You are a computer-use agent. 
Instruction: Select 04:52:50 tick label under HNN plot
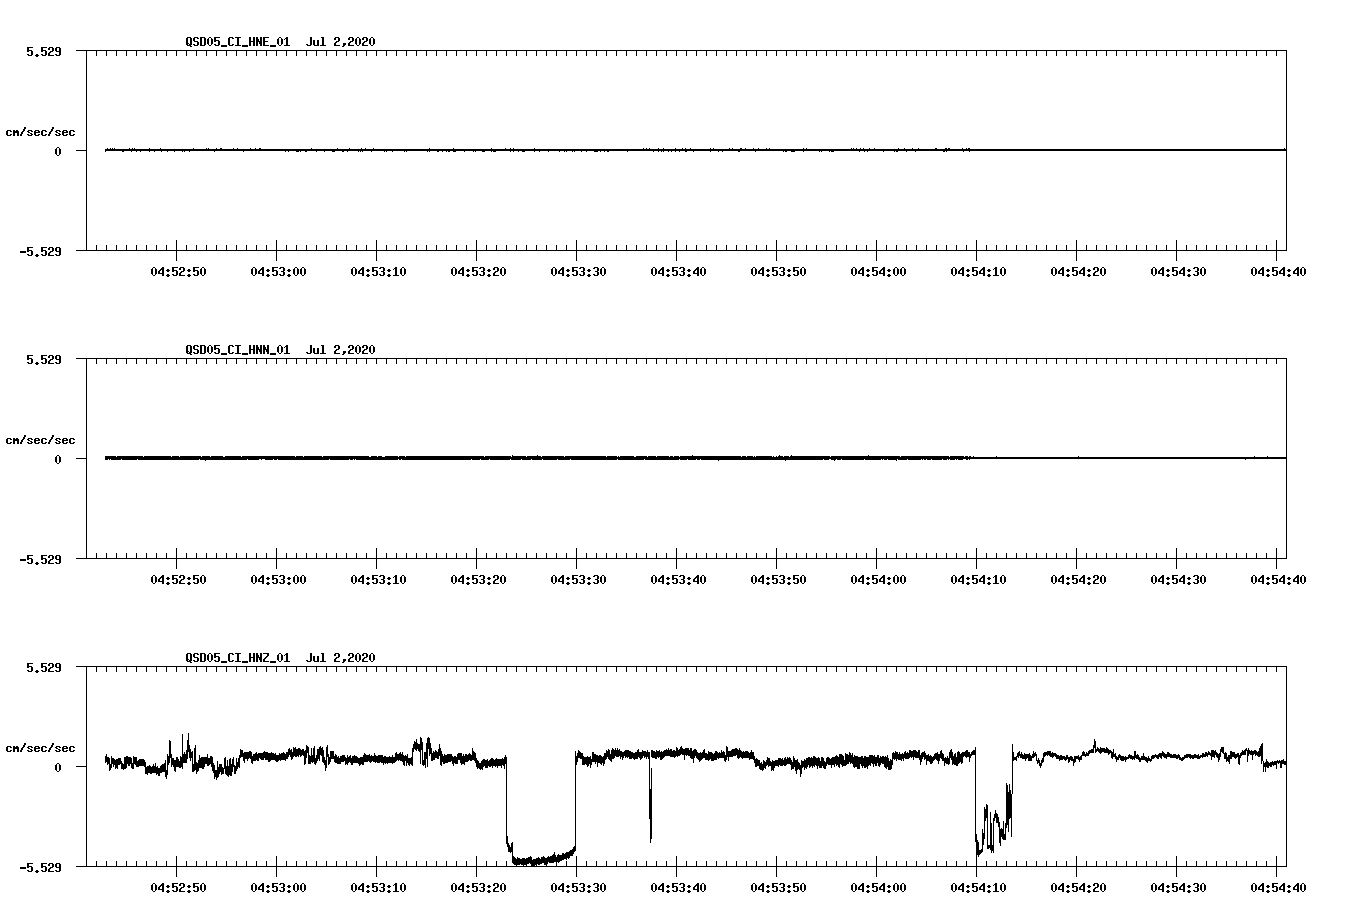click(178, 579)
